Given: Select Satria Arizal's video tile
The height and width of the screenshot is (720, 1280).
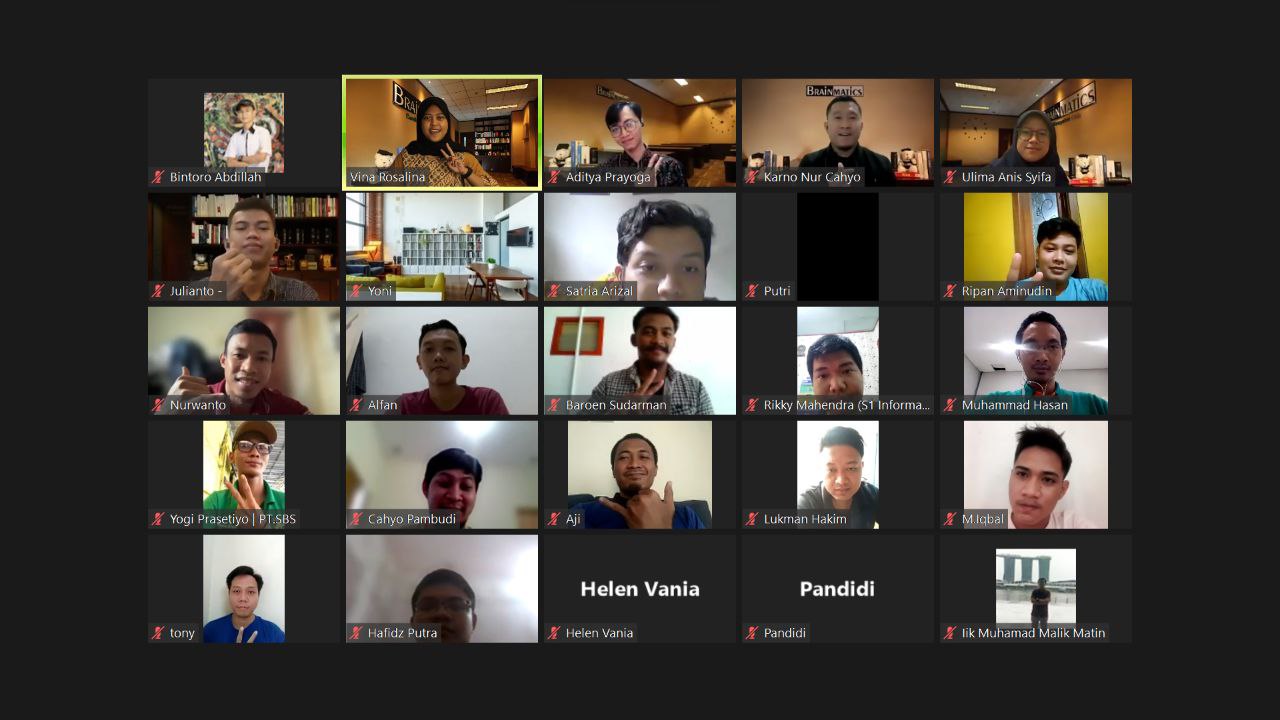Looking at the screenshot, I should [640, 247].
